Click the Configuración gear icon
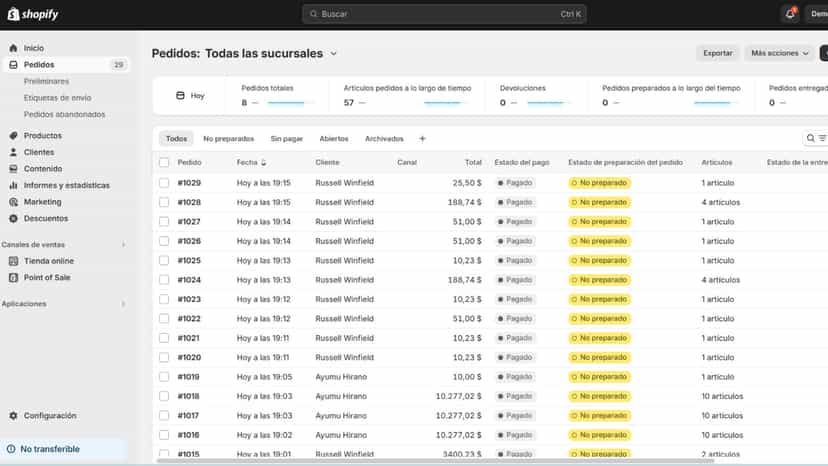This screenshot has width=828, height=466. pos(13,416)
